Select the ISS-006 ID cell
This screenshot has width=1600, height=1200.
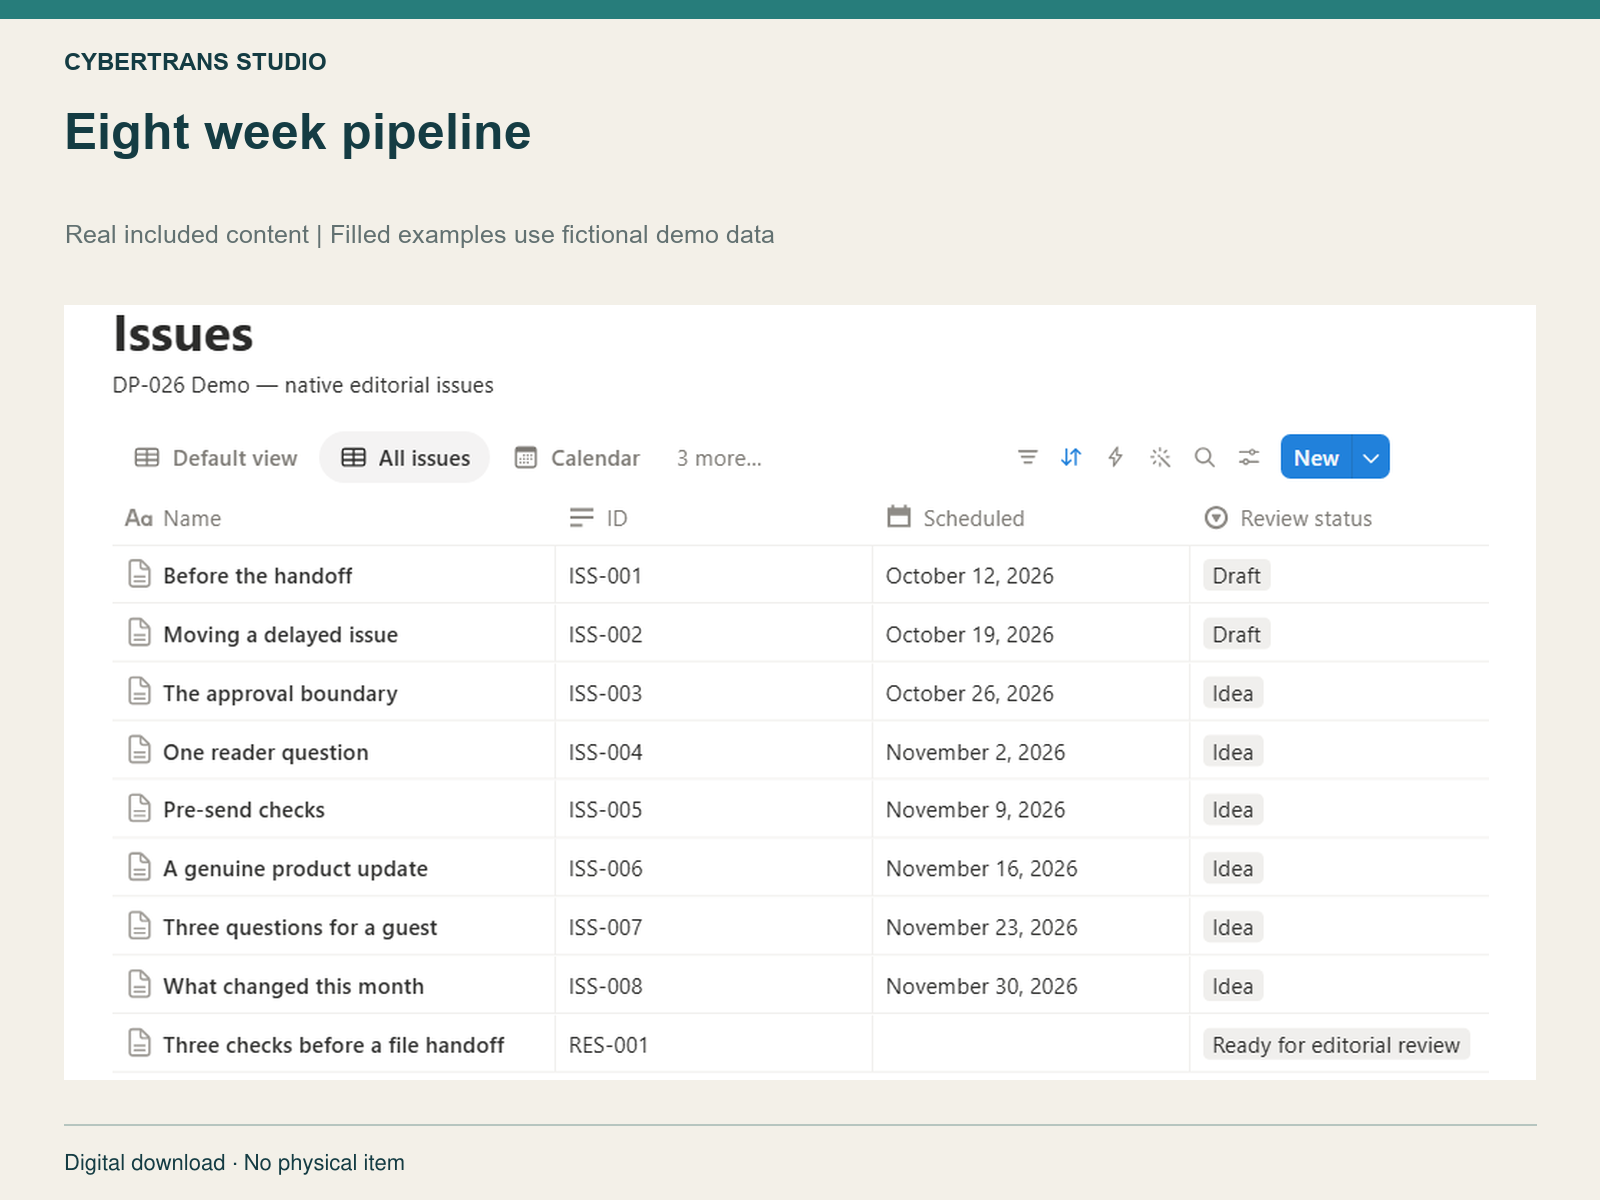coord(713,868)
